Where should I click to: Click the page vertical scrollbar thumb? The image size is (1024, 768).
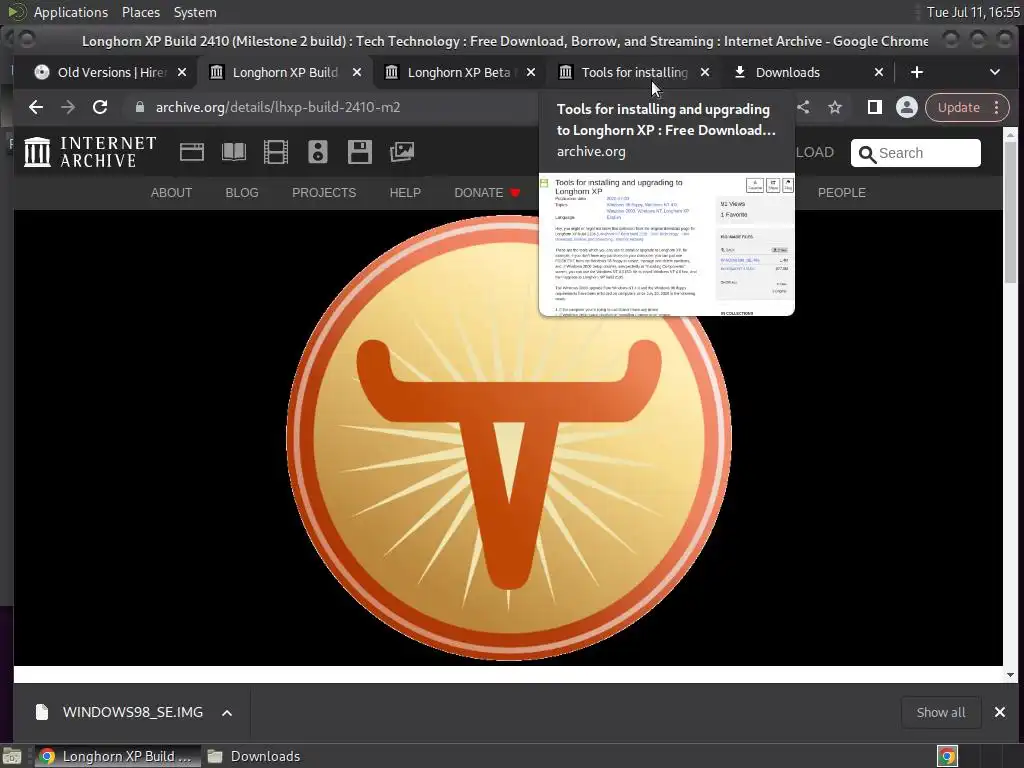click(1010, 210)
